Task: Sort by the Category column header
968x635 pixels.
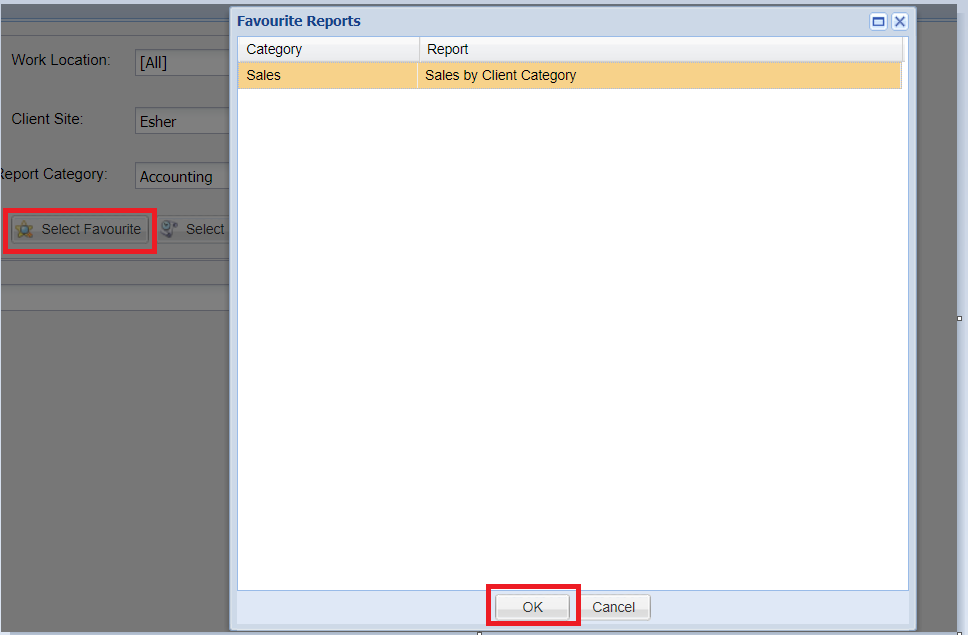Action: (328, 49)
